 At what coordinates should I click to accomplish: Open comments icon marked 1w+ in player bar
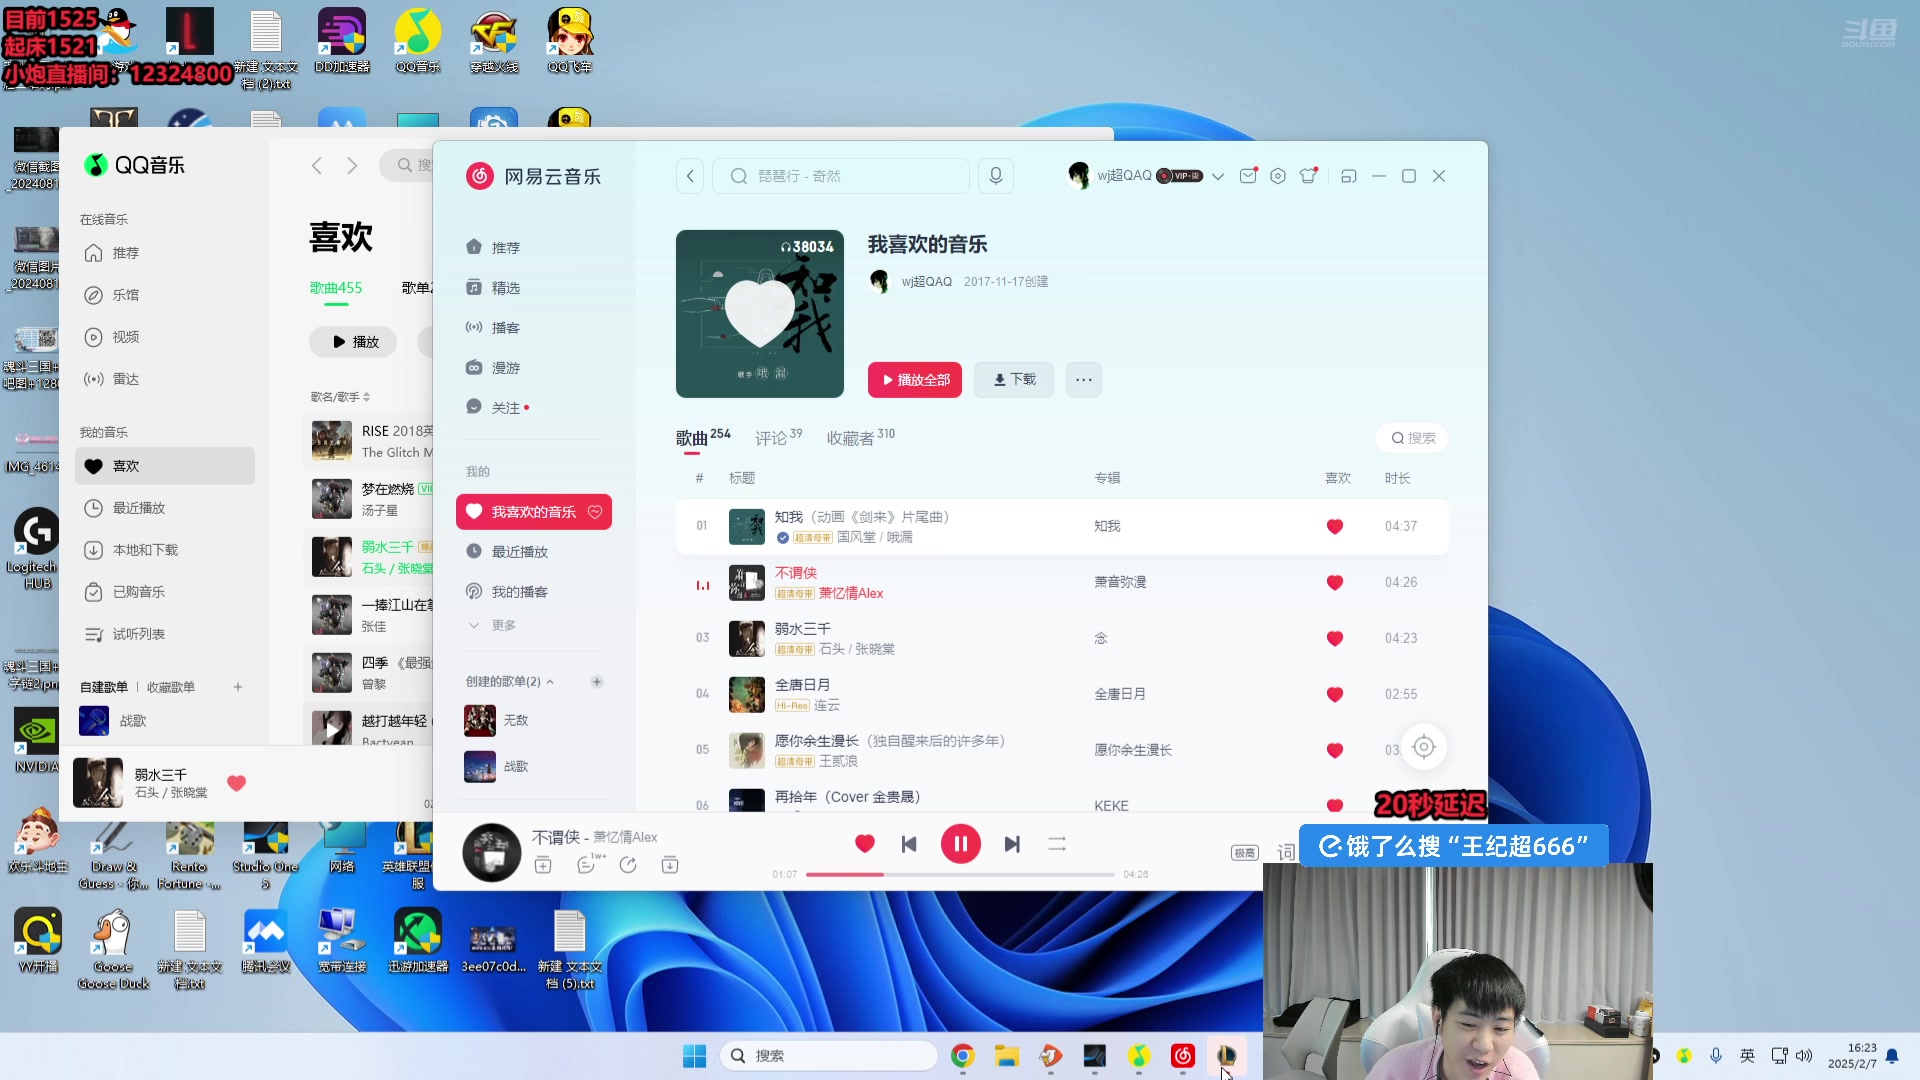pyautogui.click(x=586, y=865)
